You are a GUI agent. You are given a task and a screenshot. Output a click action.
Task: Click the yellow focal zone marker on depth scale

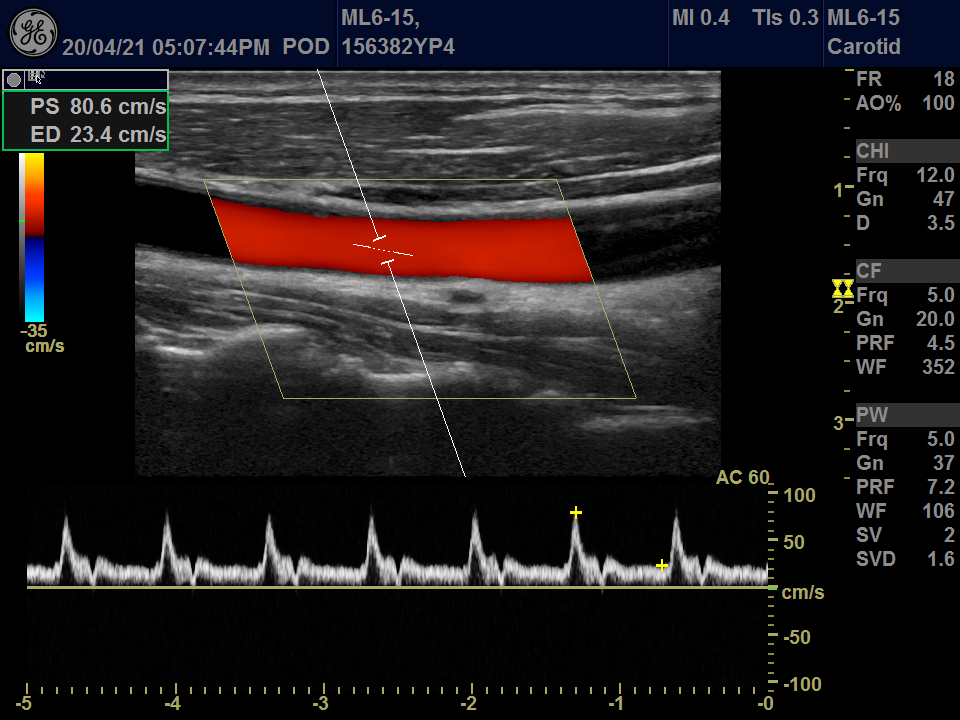tap(842, 289)
